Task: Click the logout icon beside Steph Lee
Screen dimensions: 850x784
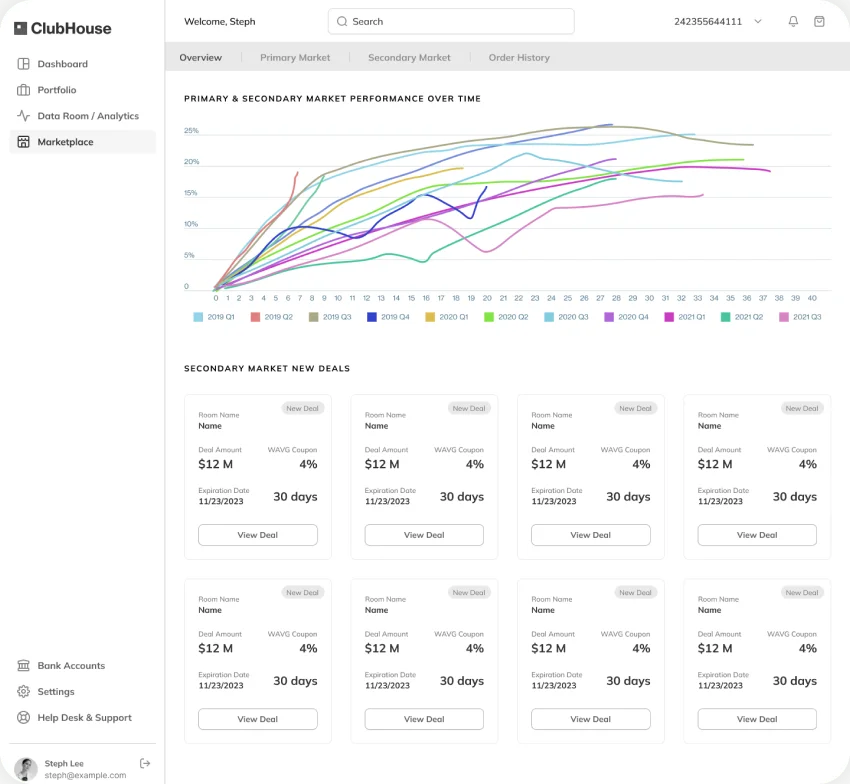Action: pos(145,763)
